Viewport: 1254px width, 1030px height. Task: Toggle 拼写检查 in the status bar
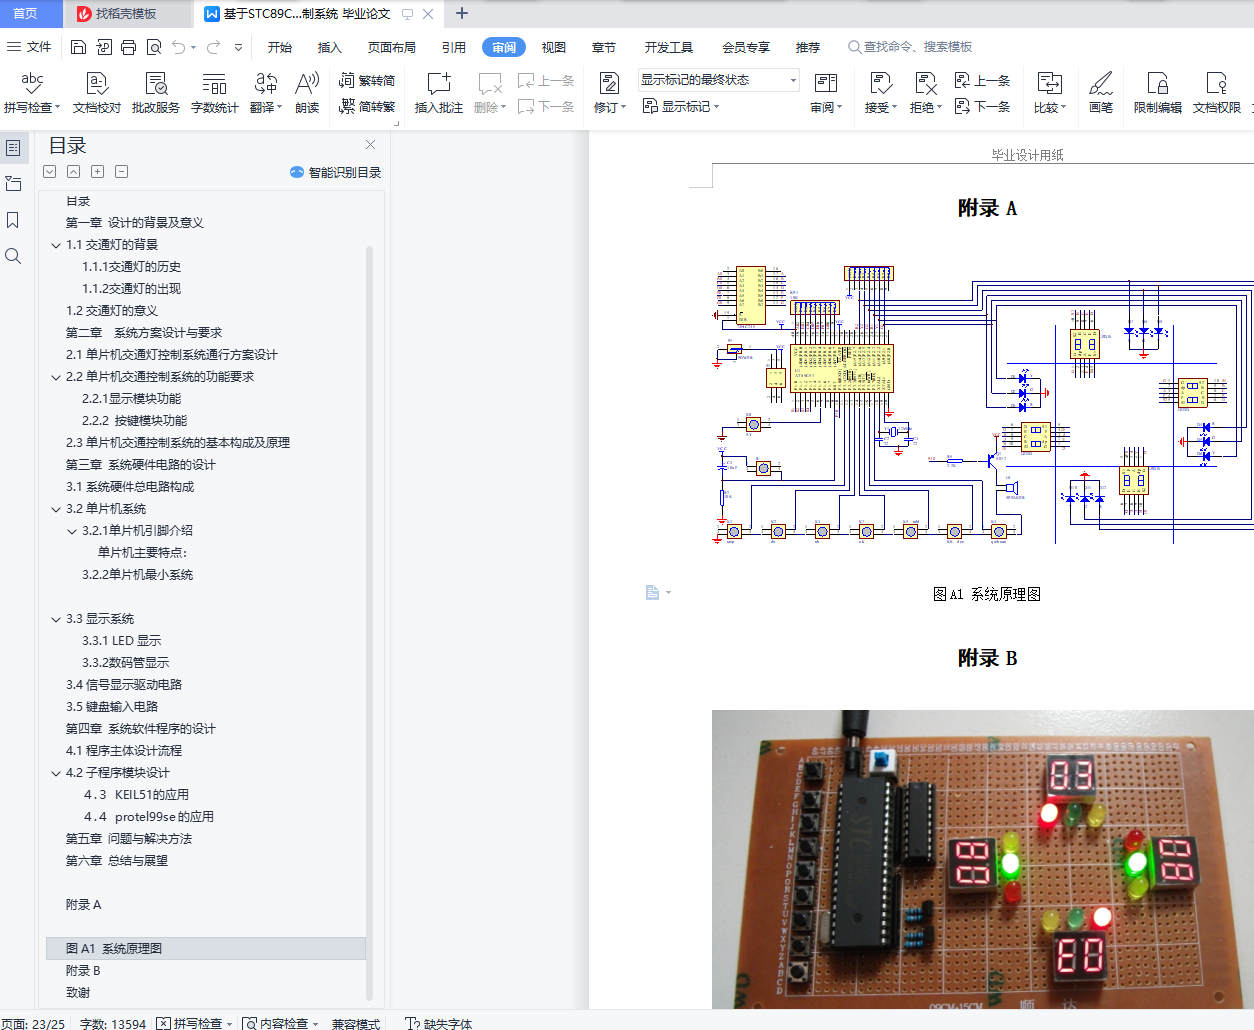195,1023
